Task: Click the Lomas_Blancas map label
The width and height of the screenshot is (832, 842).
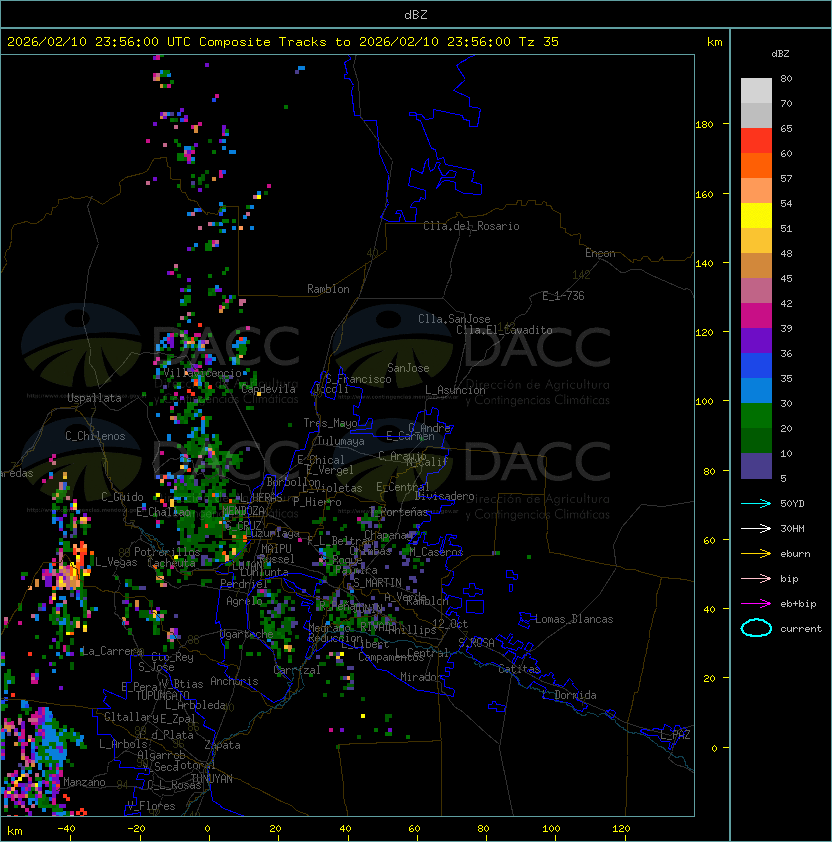Action: tap(574, 619)
